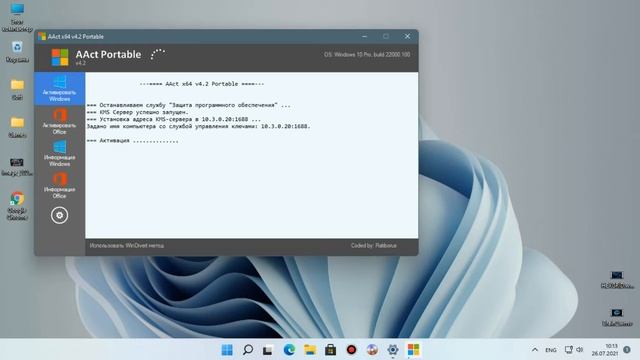Select Activate Windows in the AAct sidebar
This screenshot has height=360, width=640.
click(60, 89)
